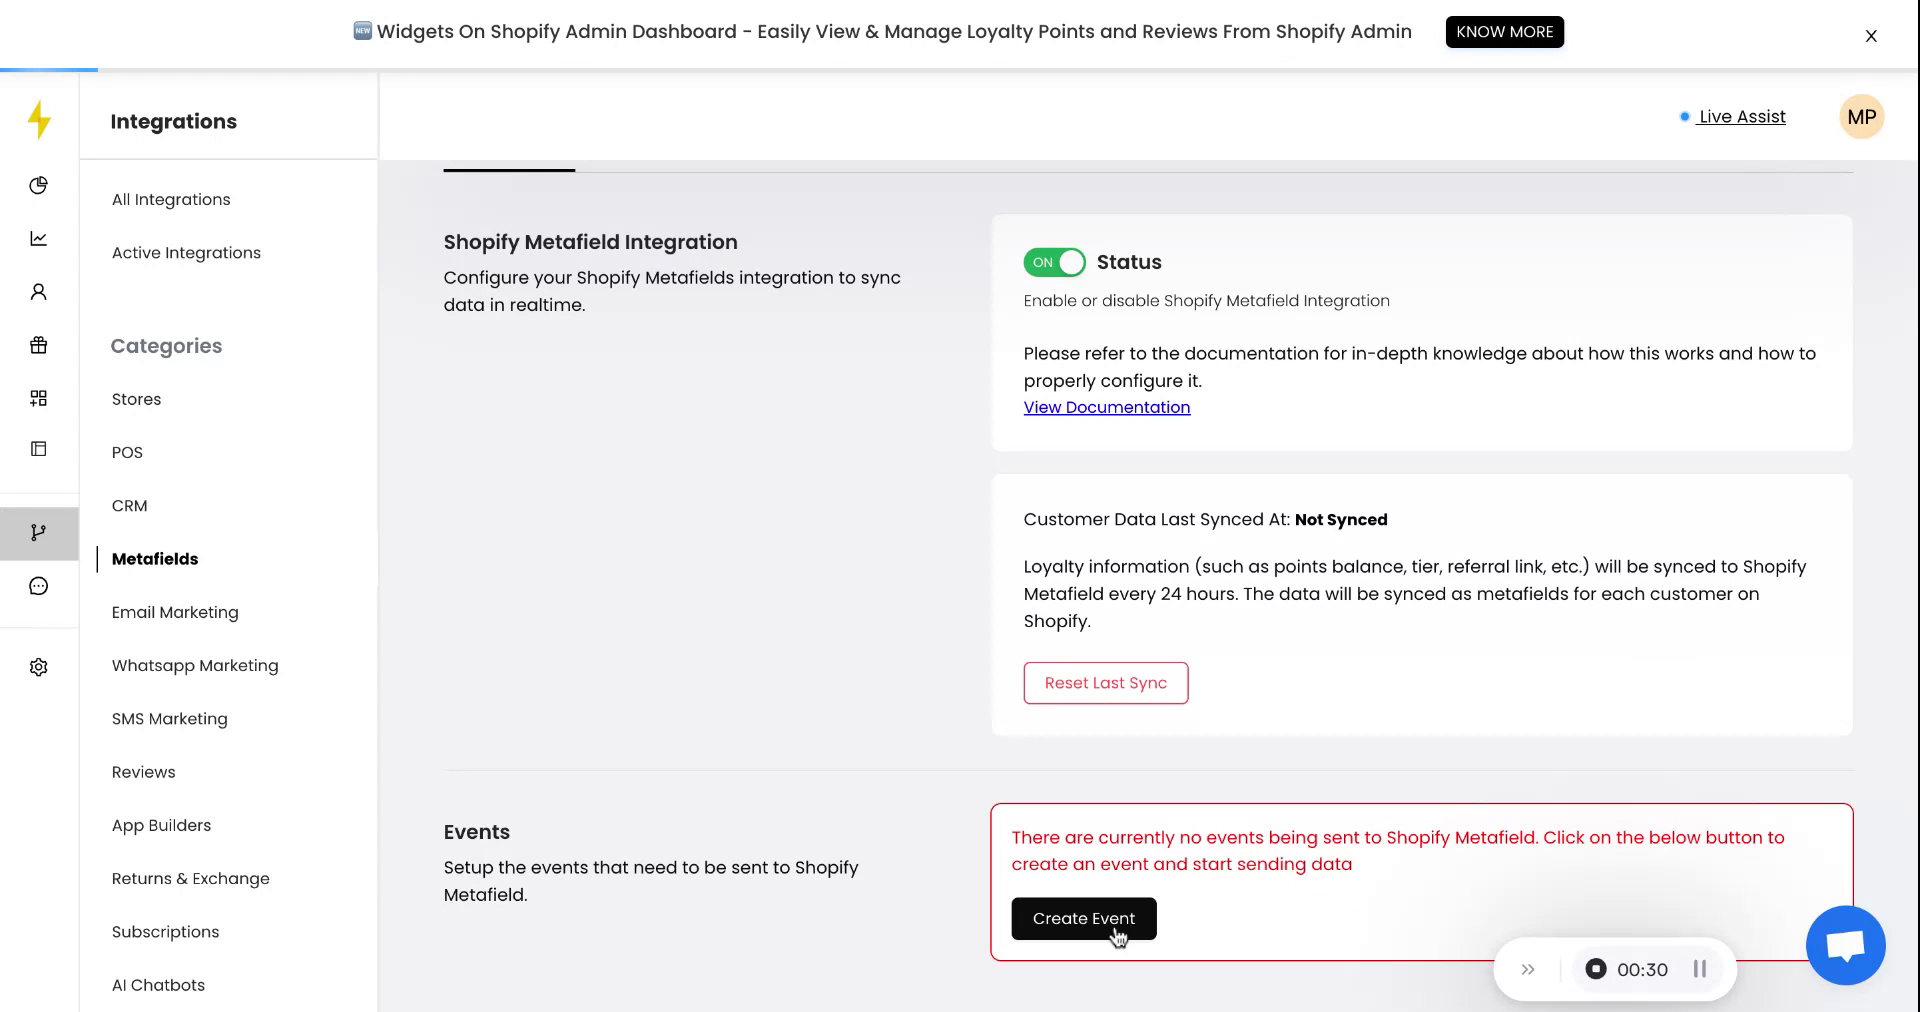Open the settings gear icon
Viewport: 1920px width, 1012px height.
pyautogui.click(x=39, y=667)
